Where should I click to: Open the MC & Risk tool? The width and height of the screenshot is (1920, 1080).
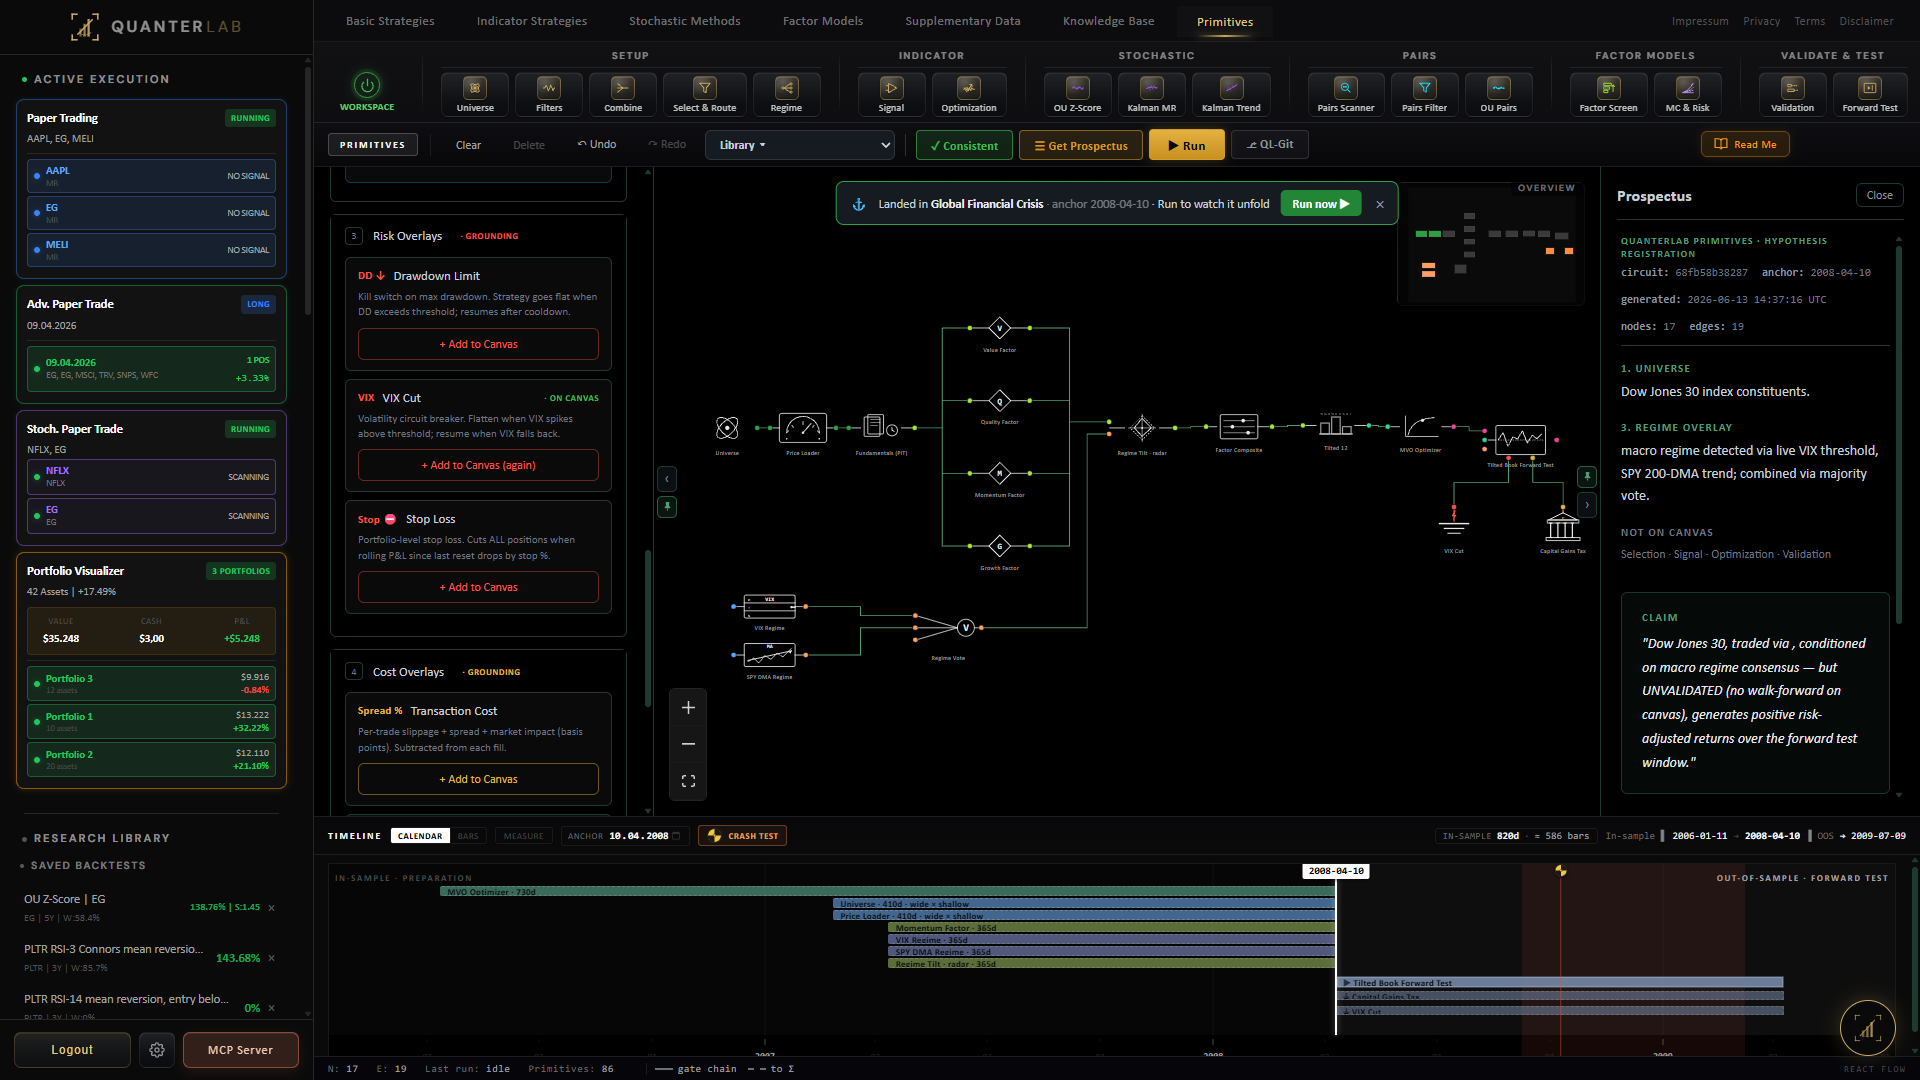point(1687,95)
